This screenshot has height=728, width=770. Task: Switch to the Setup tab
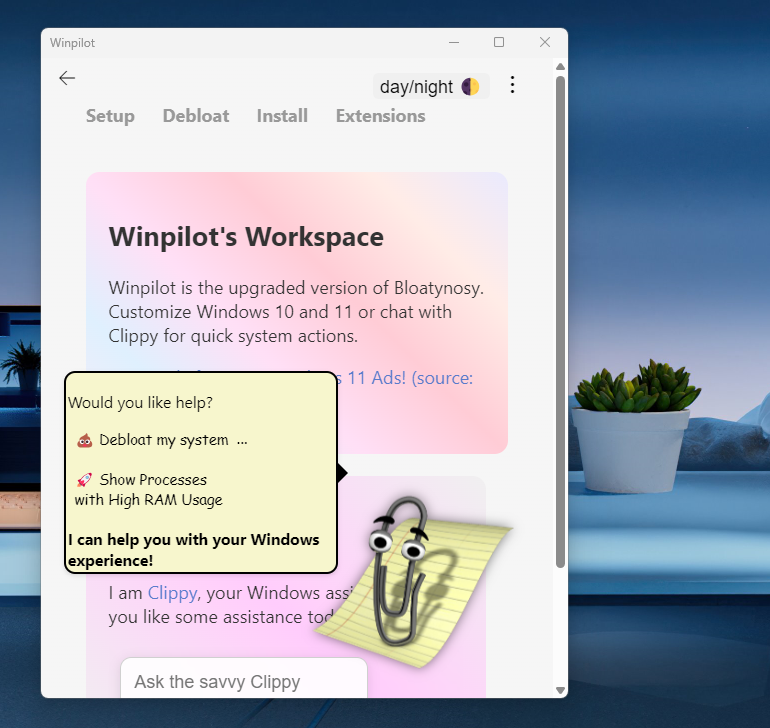pos(110,116)
